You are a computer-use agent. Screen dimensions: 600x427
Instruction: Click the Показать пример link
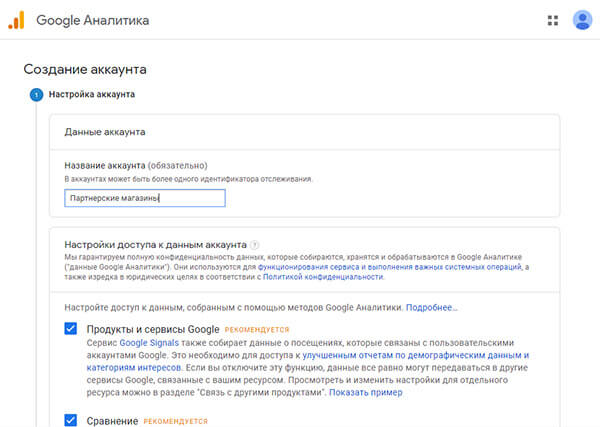pos(366,393)
